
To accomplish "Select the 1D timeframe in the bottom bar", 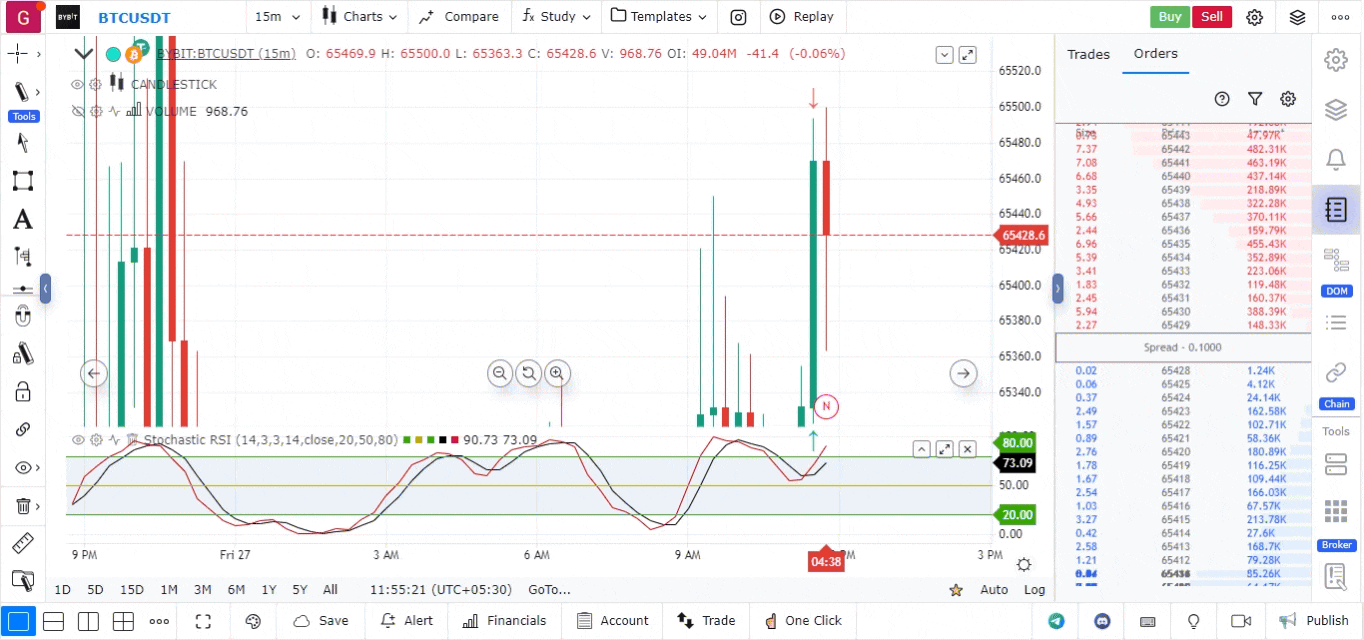I will tap(62, 590).
